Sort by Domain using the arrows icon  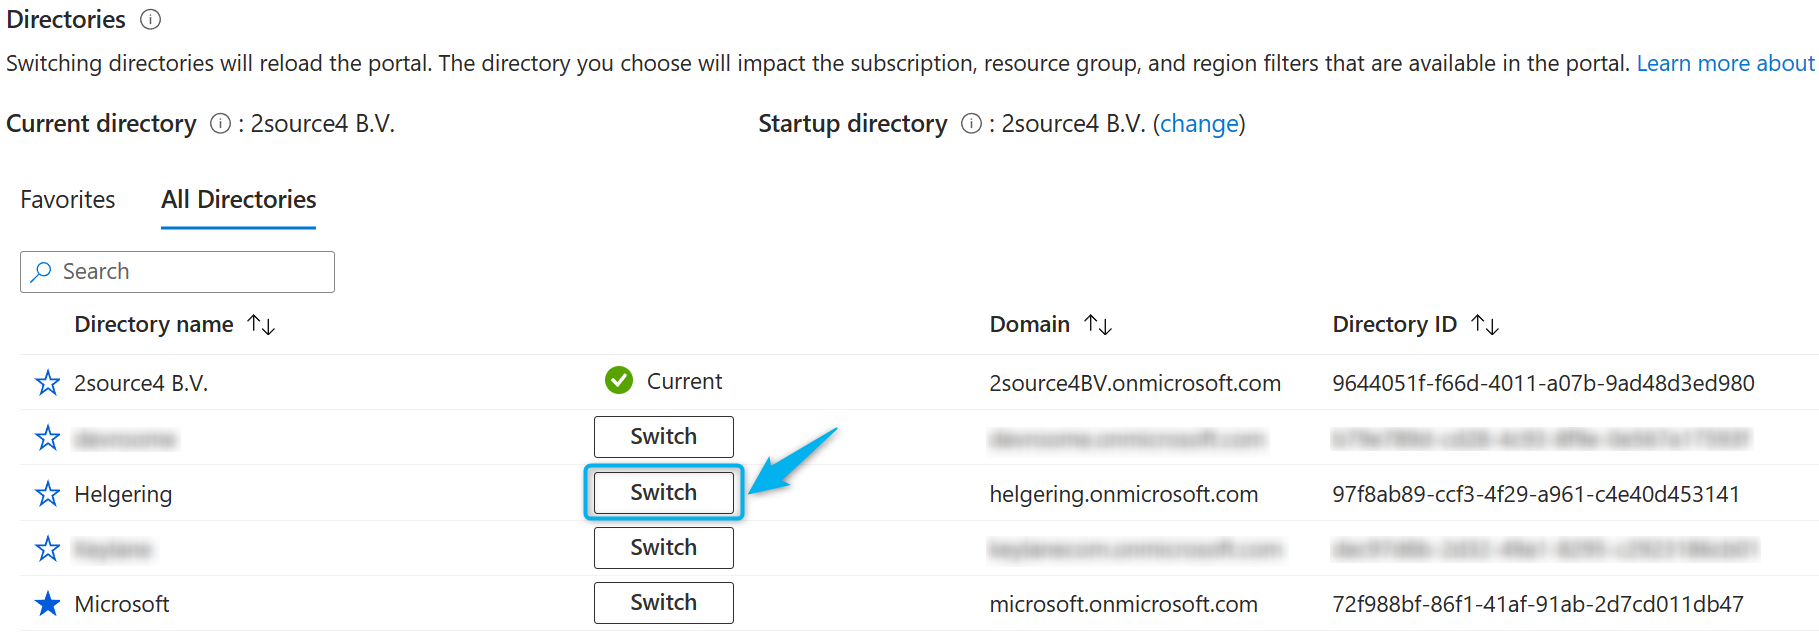click(1098, 324)
